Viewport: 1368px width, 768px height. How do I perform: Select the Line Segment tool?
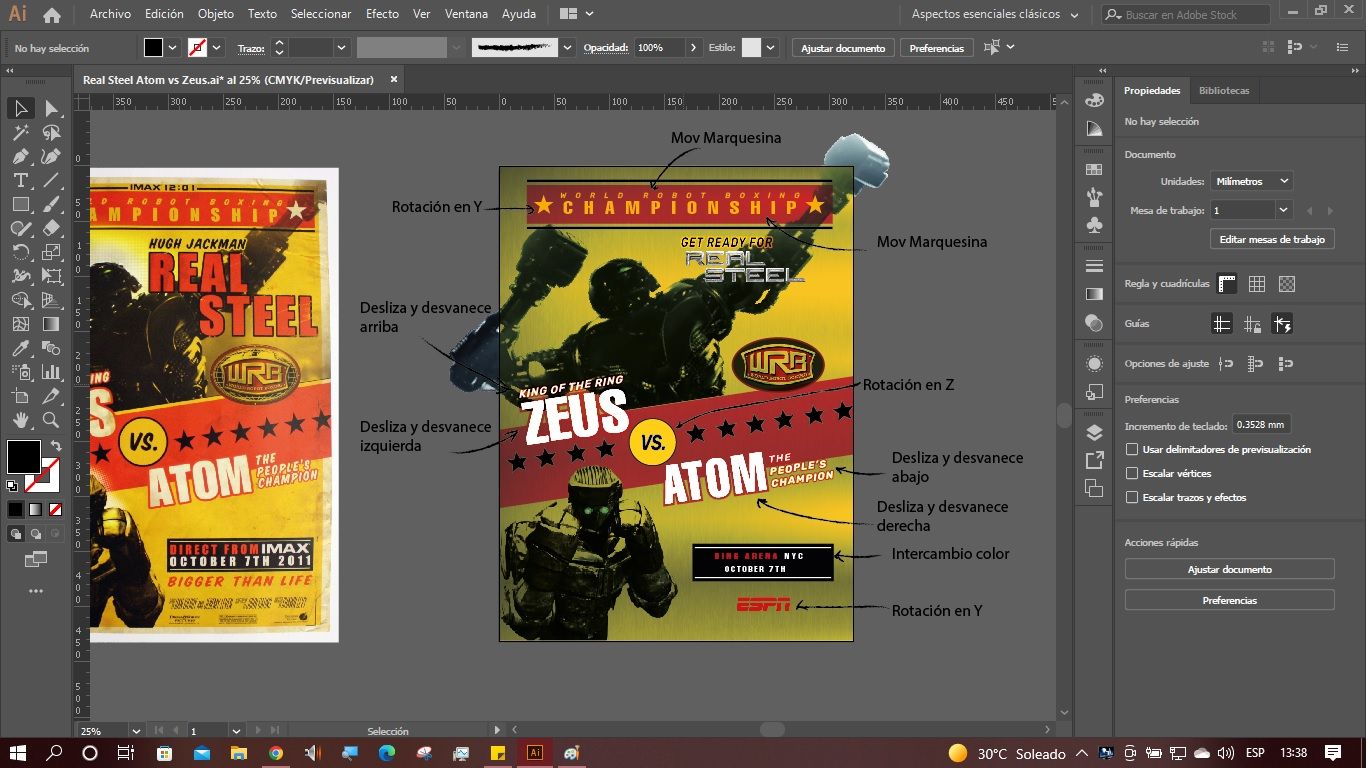coord(51,180)
